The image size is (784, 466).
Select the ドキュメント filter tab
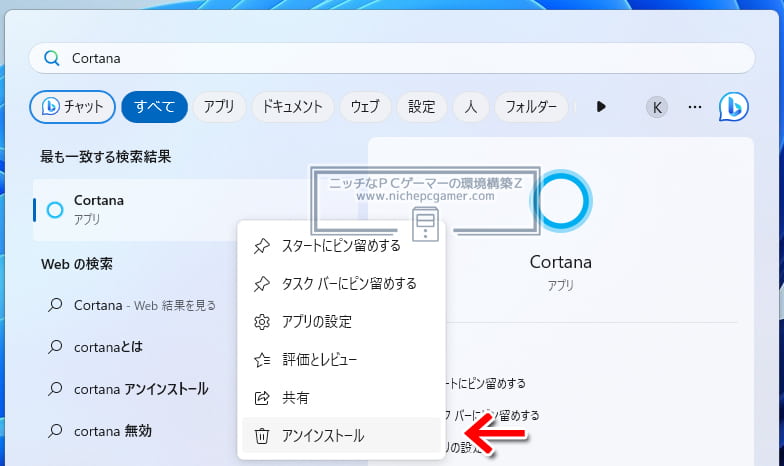click(292, 106)
